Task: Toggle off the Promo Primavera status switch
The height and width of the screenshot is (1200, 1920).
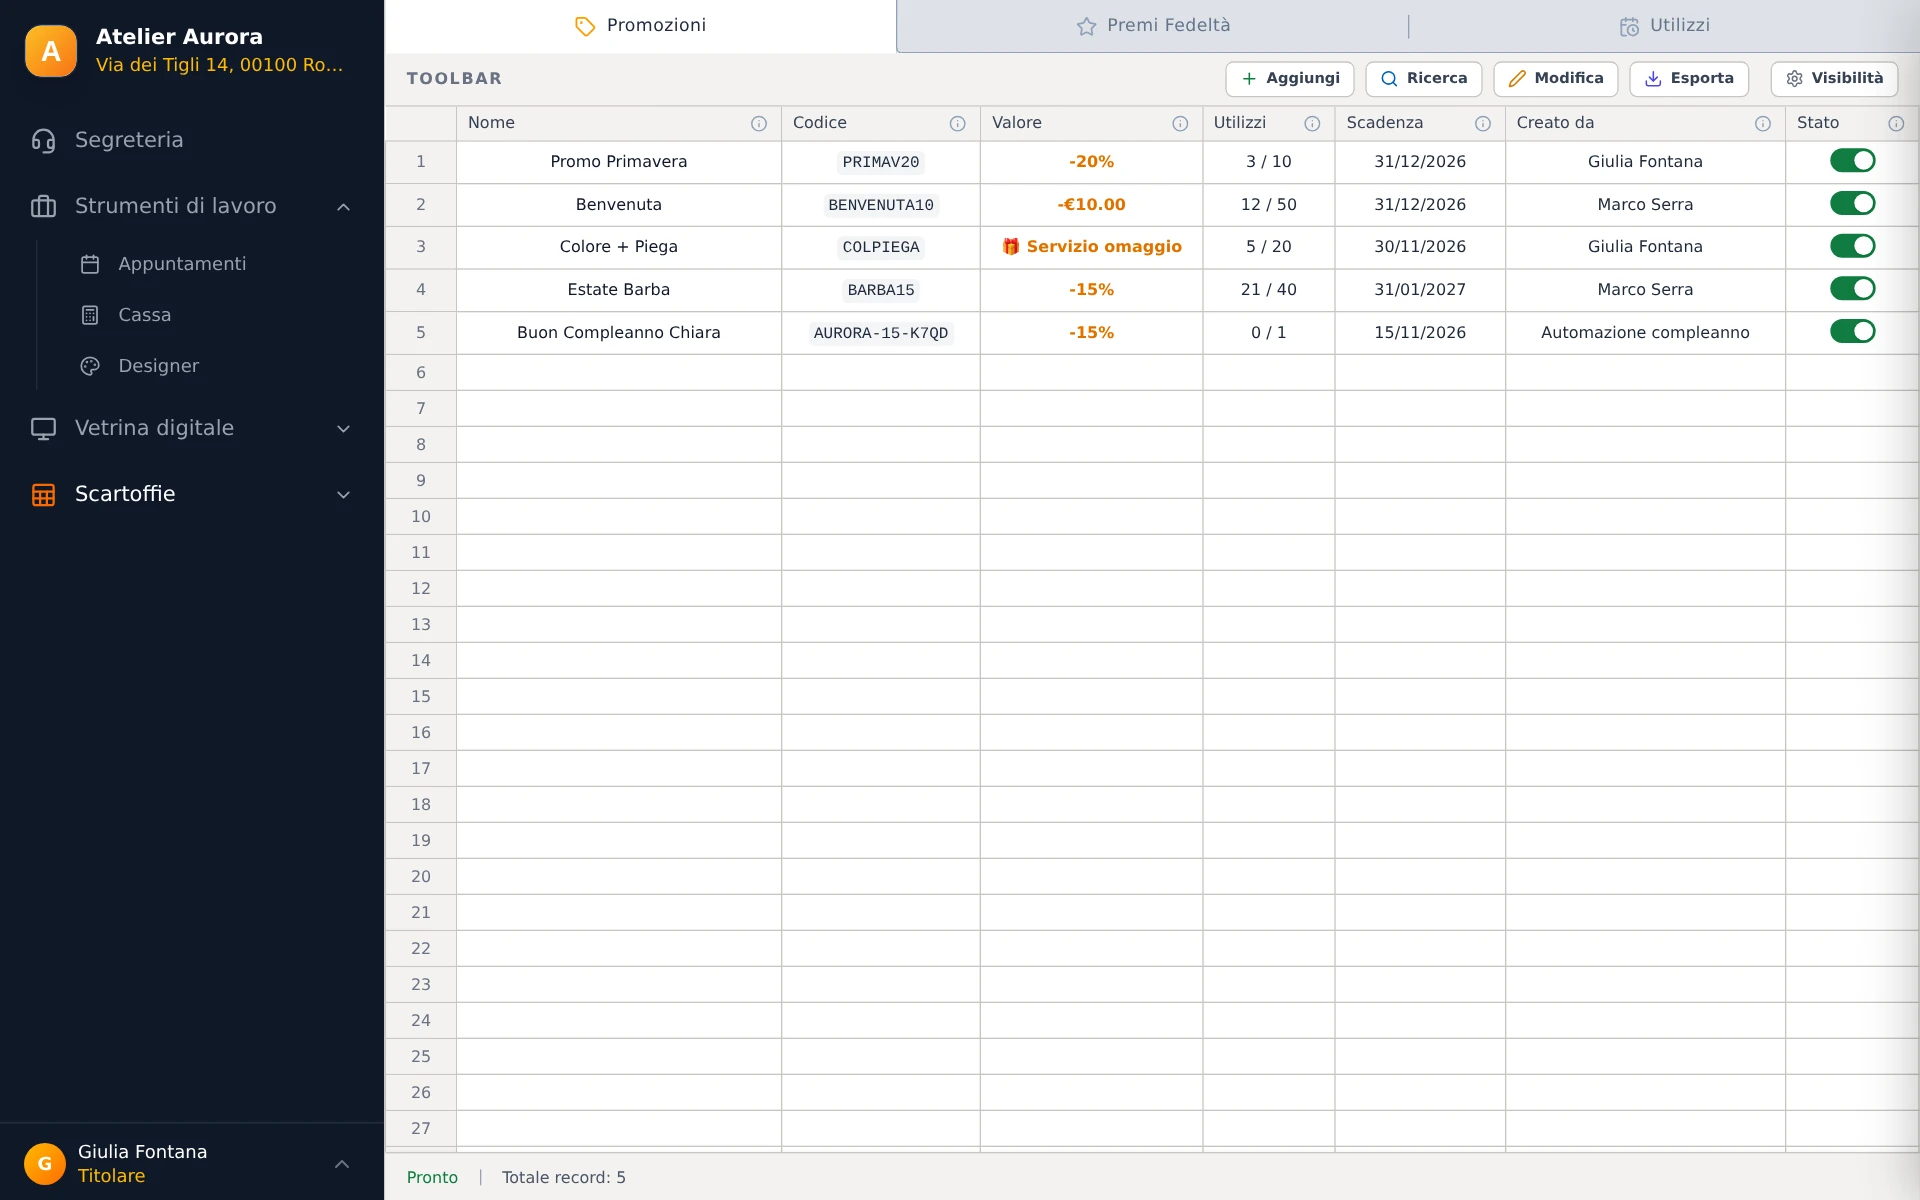Action: tap(1852, 161)
